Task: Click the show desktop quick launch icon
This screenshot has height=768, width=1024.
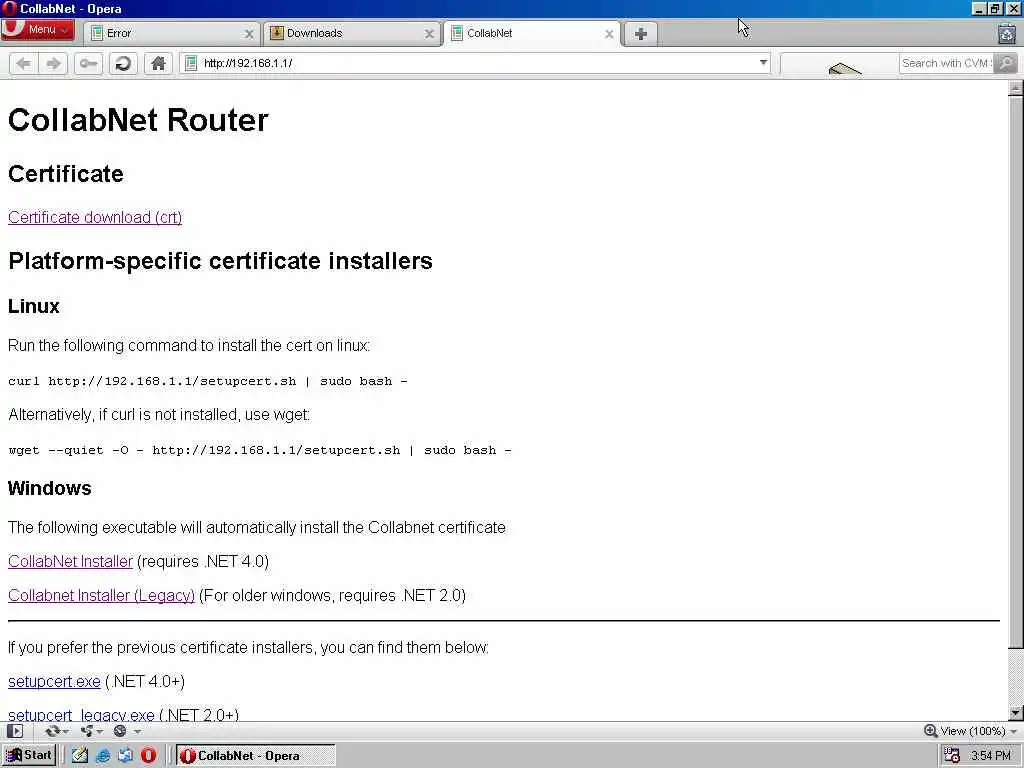Action: pos(125,756)
